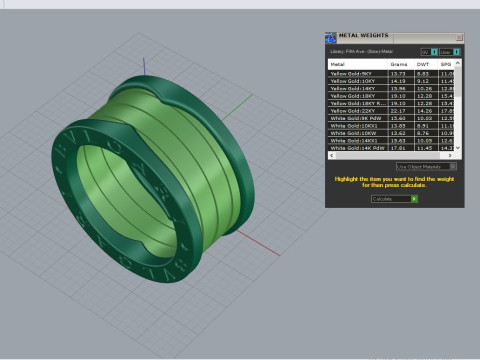Click the Library: Fifth Ave metal label
The width and height of the screenshot is (480, 360).
pos(362,52)
